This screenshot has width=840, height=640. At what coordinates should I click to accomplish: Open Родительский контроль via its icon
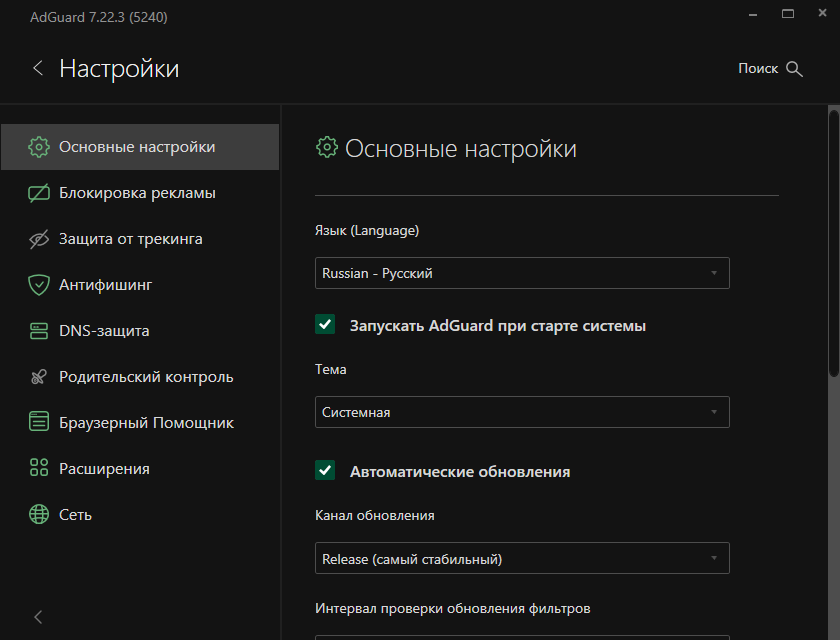(39, 376)
